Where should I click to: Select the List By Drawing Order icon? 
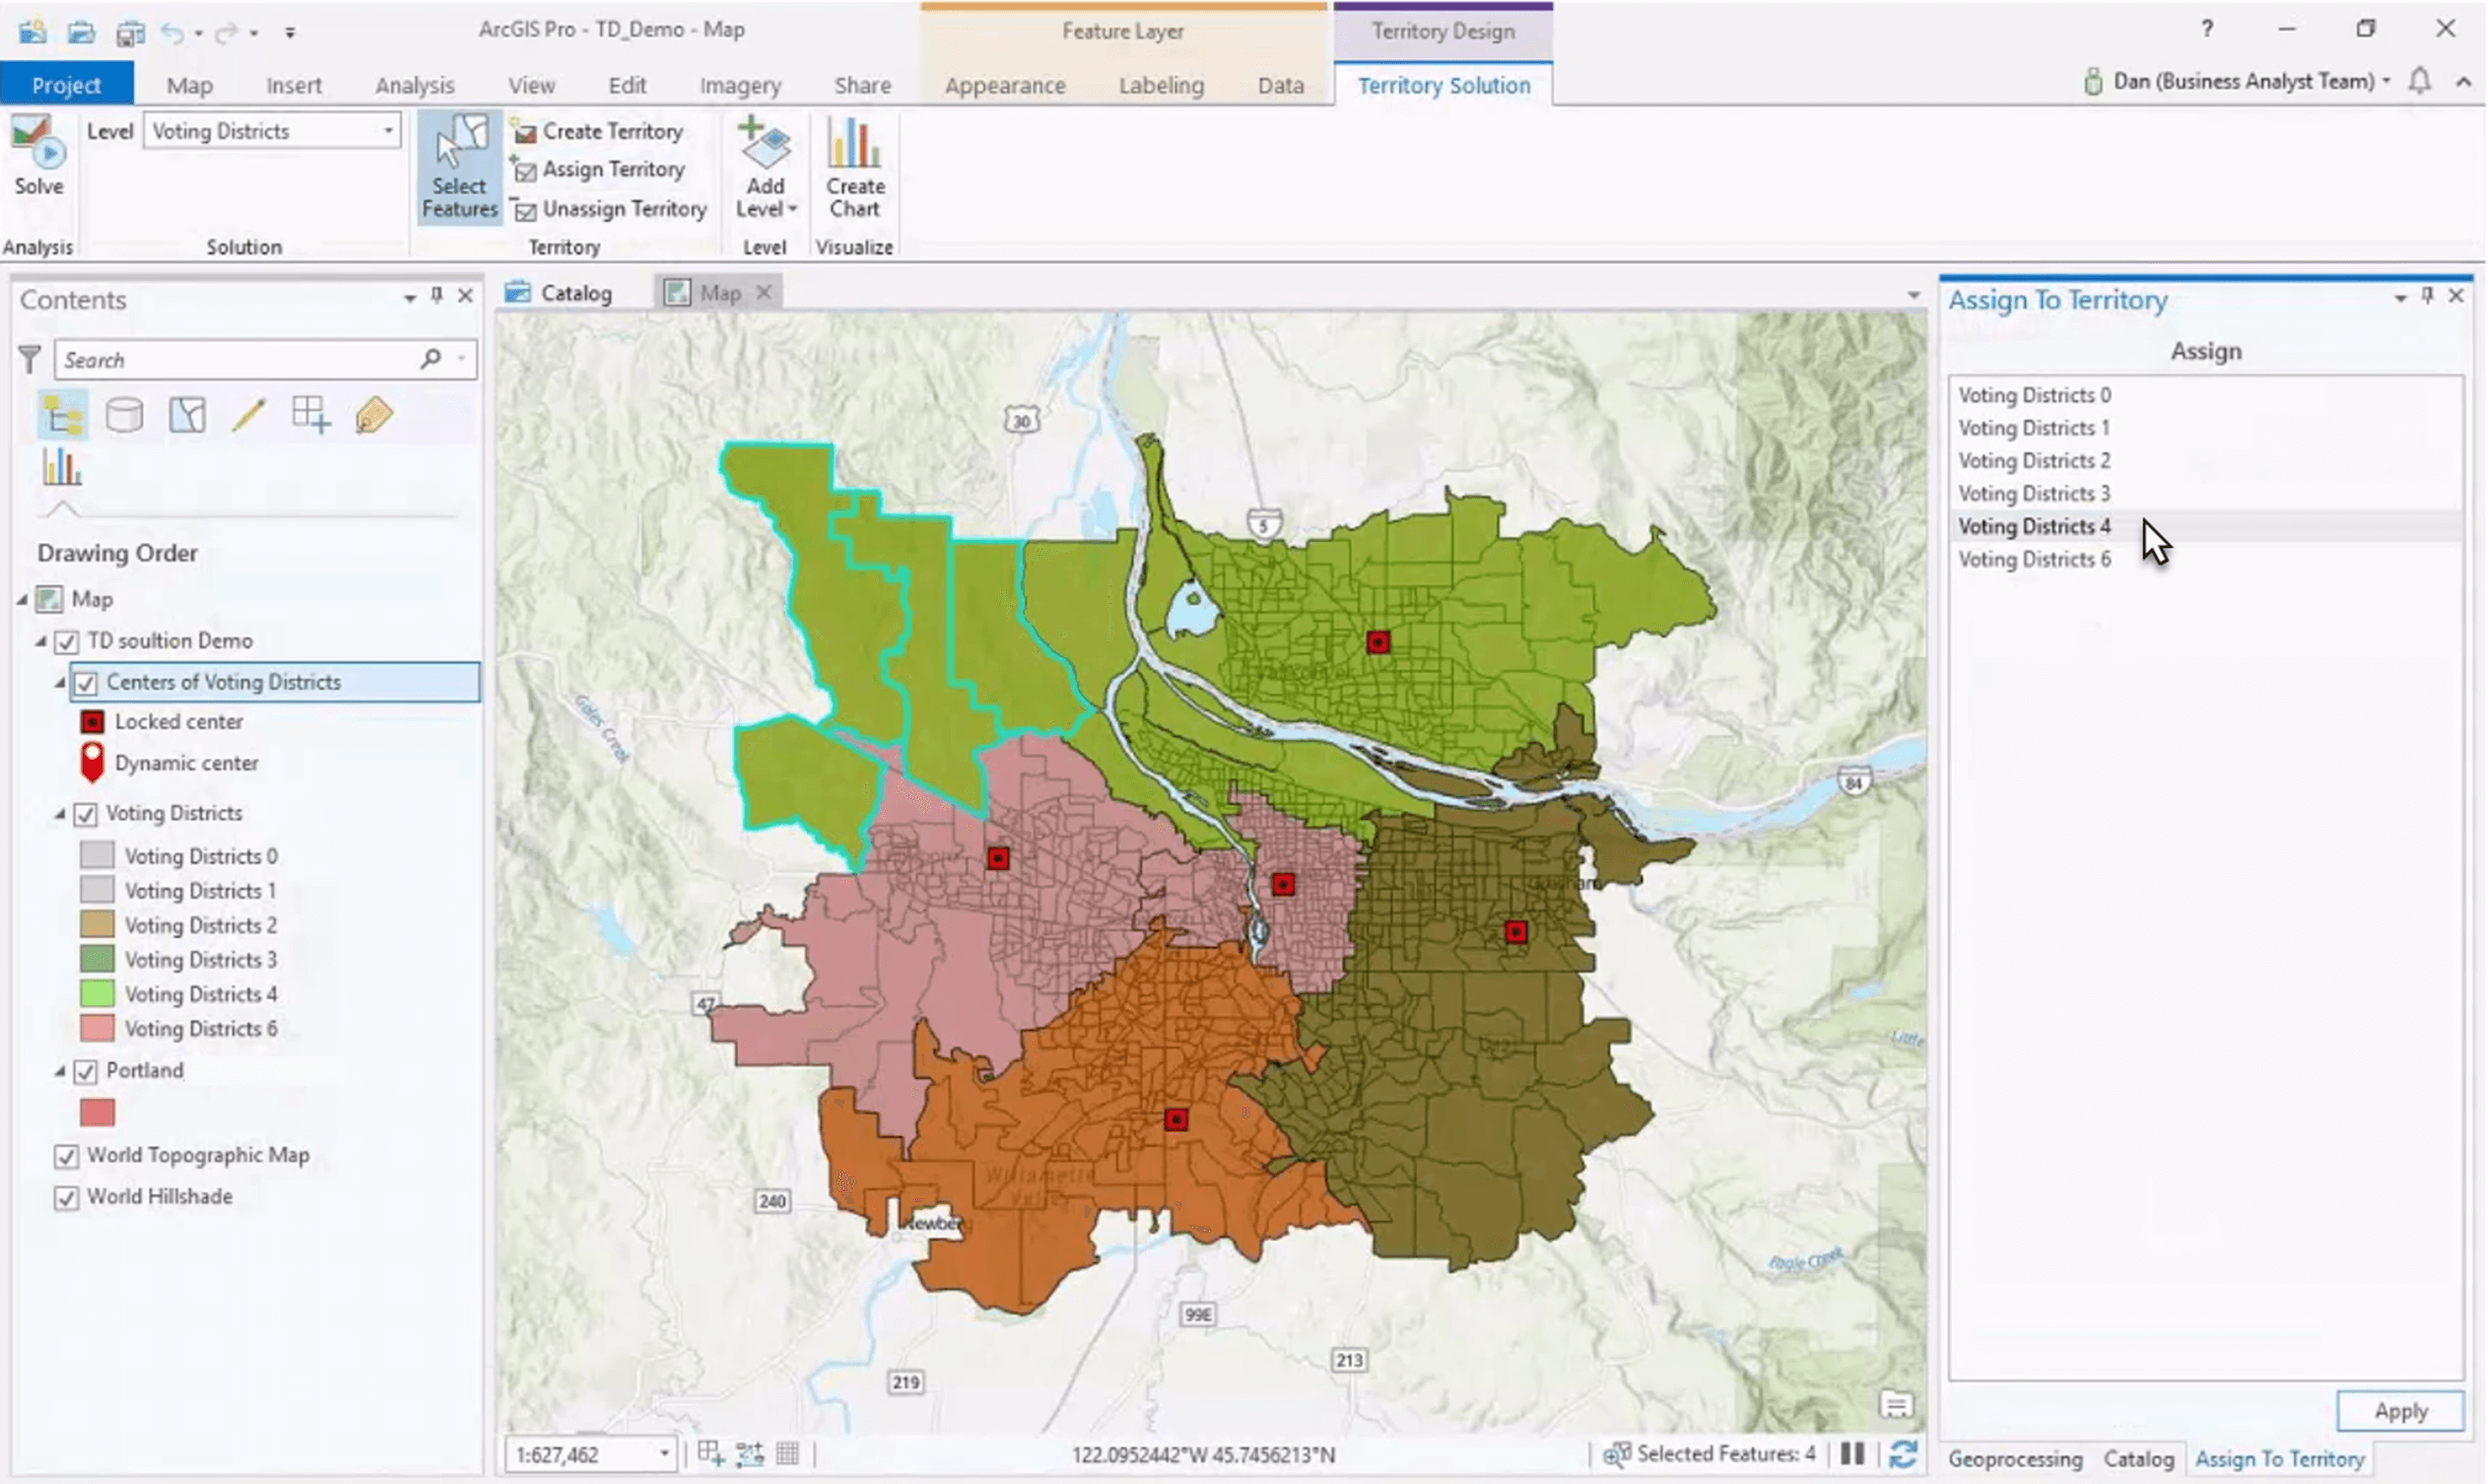tap(62, 414)
